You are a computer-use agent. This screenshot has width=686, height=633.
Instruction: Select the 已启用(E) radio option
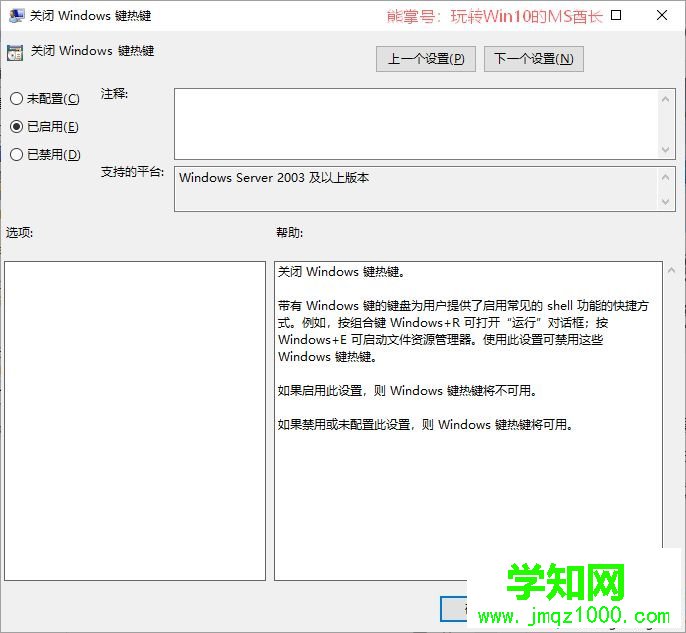pyautogui.click(x=44, y=127)
